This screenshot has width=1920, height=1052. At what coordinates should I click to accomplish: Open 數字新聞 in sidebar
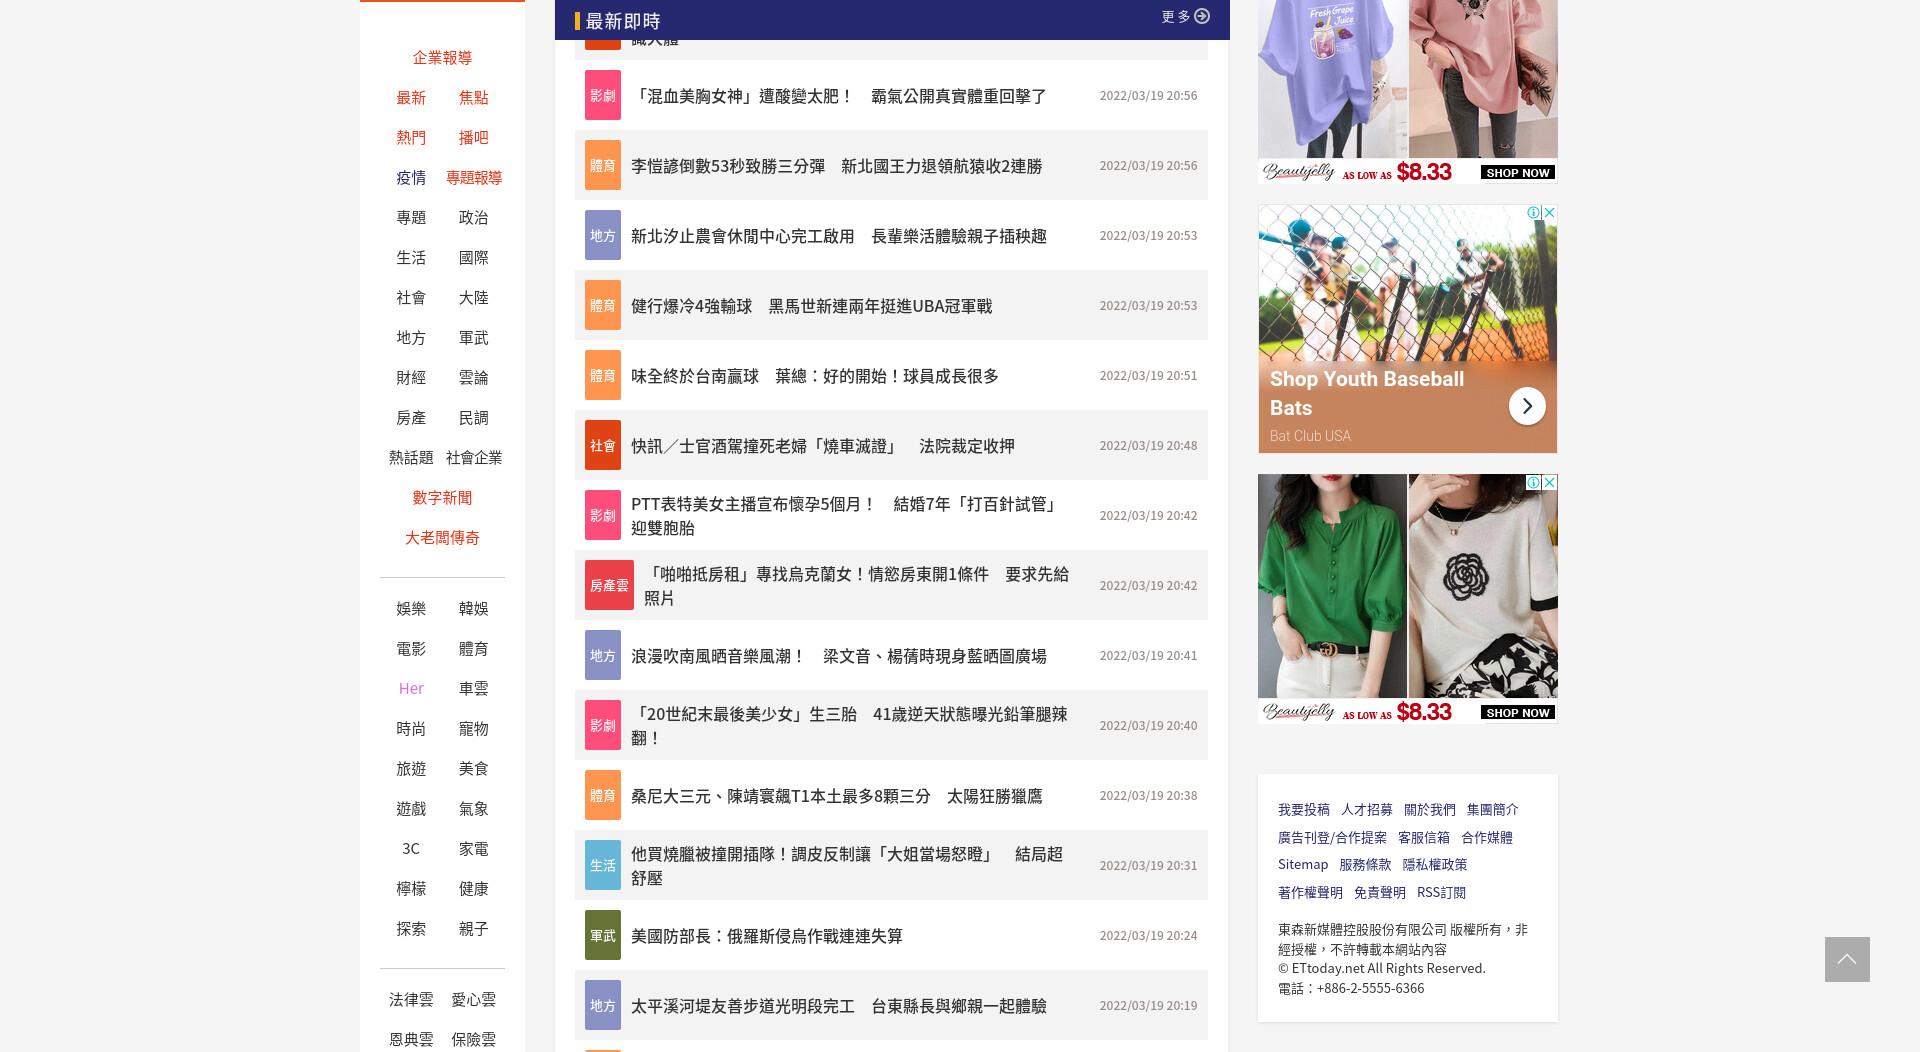[x=442, y=497]
